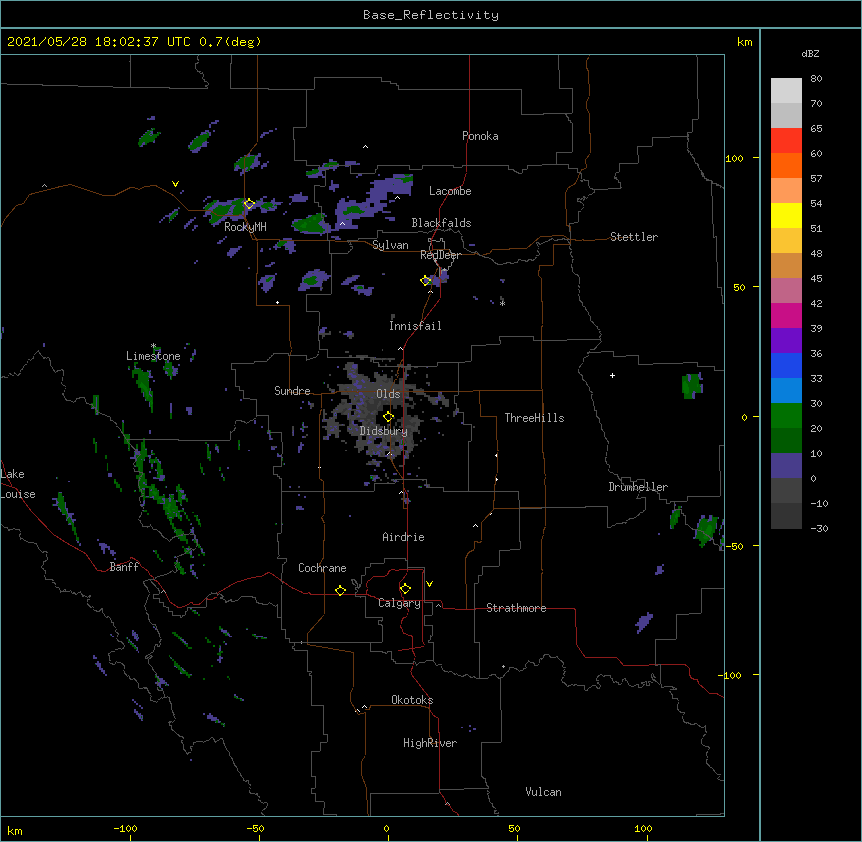
Task: Click the white asterisk east of RedDeer
Action: pos(502,303)
